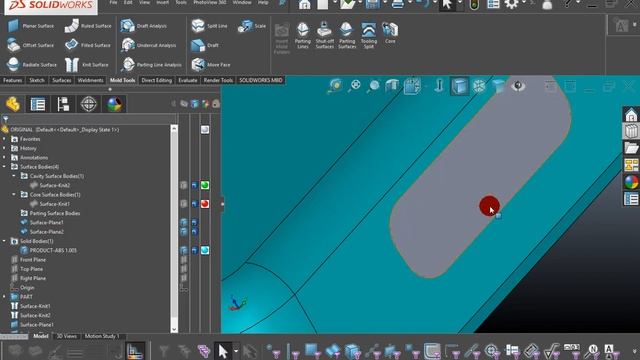Expand the PART feature node
The image size is (640, 360).
[4, 297]
